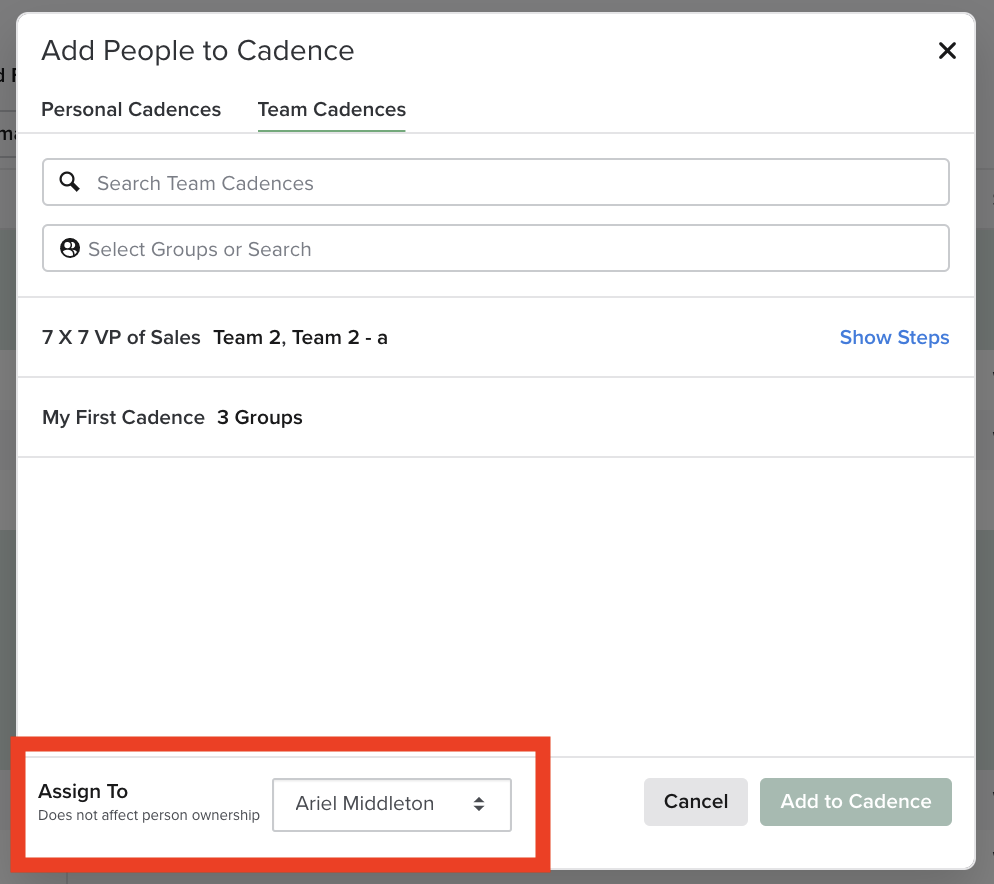Select the Team Cadences tab
Viewport: 994px width, 884px height.
(332, 109)
